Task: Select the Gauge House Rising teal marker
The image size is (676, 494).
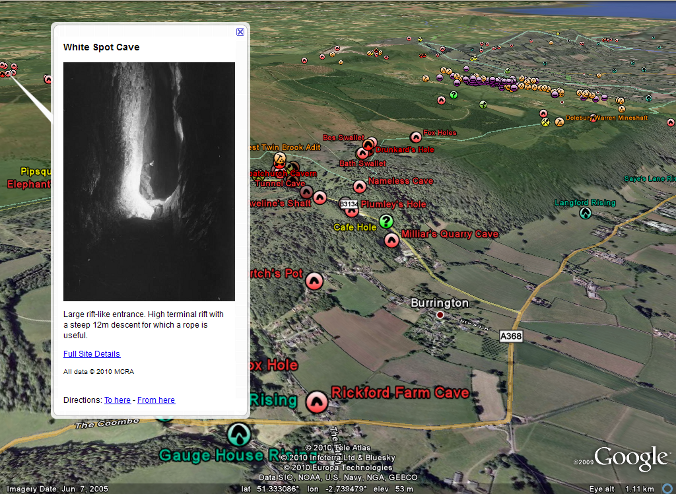Action: pyautogui.click(x=237, y=434)
